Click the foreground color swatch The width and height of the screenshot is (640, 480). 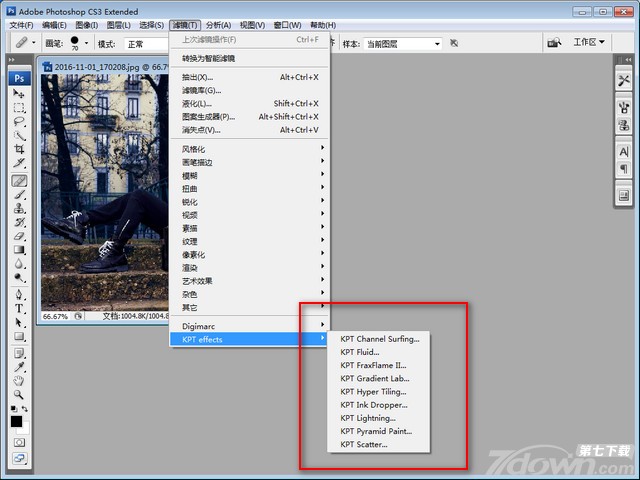(16, 421)
